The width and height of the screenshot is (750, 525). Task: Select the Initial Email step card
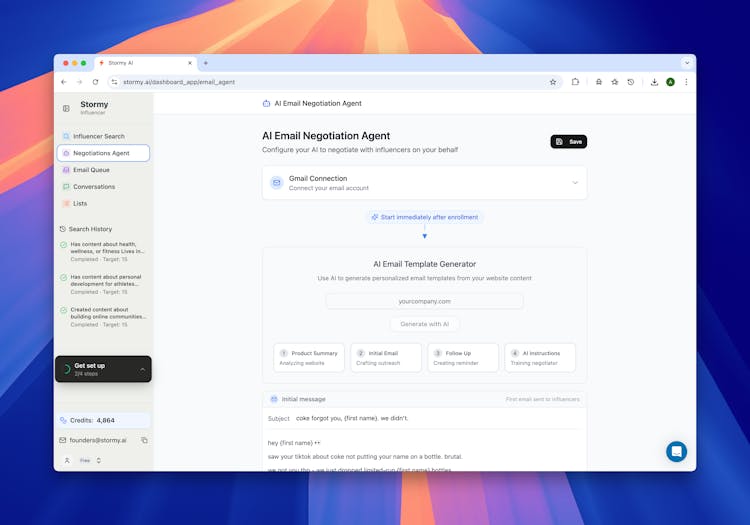pos(386,358)
